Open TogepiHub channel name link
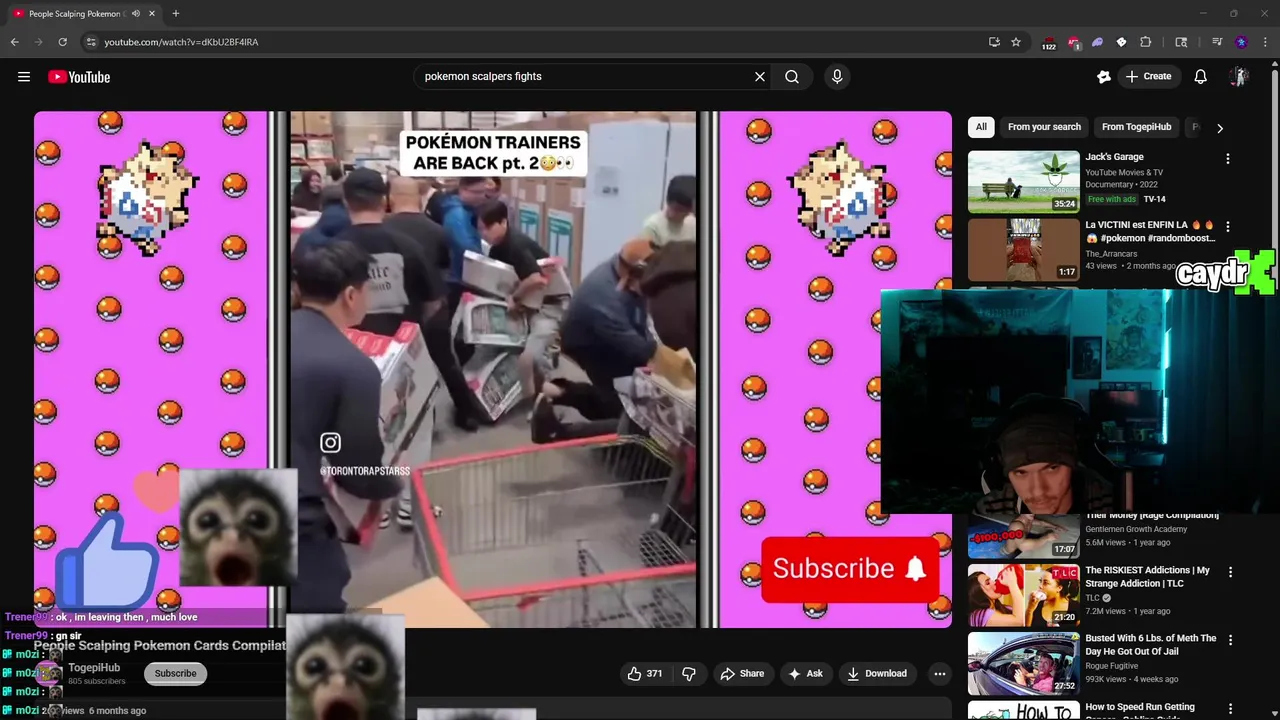Image resolution: width=1280 pixels, height=720 pixels. [94, 668]
